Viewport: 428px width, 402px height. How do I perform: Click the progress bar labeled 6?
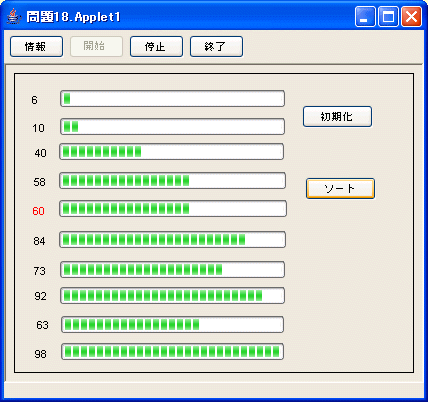coord(172,98)
